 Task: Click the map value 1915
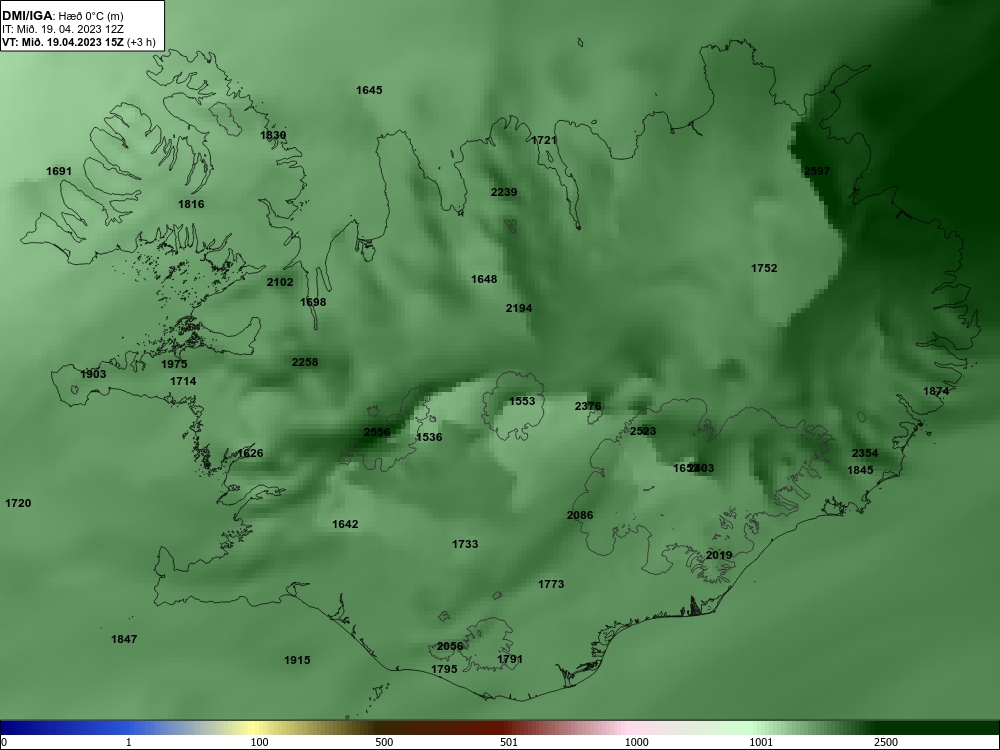(x=297, y=660)
